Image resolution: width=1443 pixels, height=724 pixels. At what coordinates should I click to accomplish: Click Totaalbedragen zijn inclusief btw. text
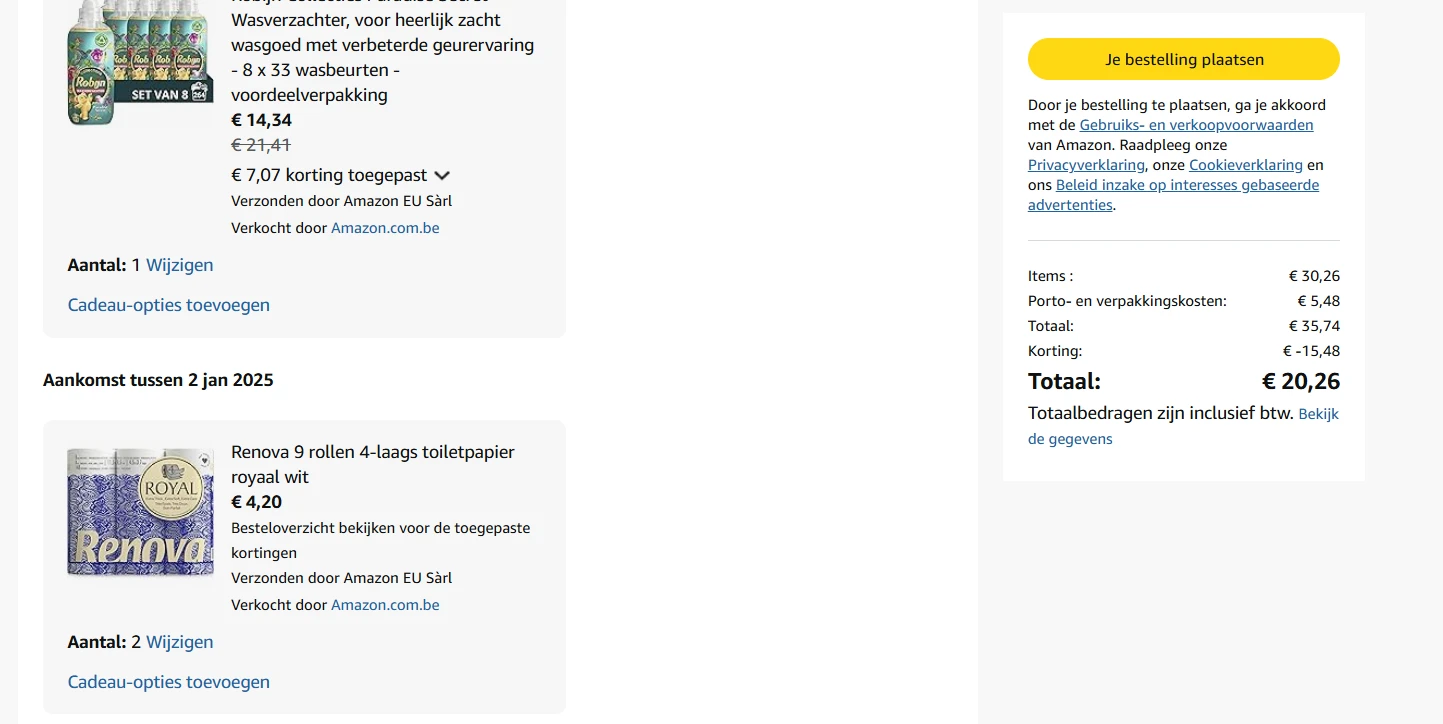(1161, 413)
